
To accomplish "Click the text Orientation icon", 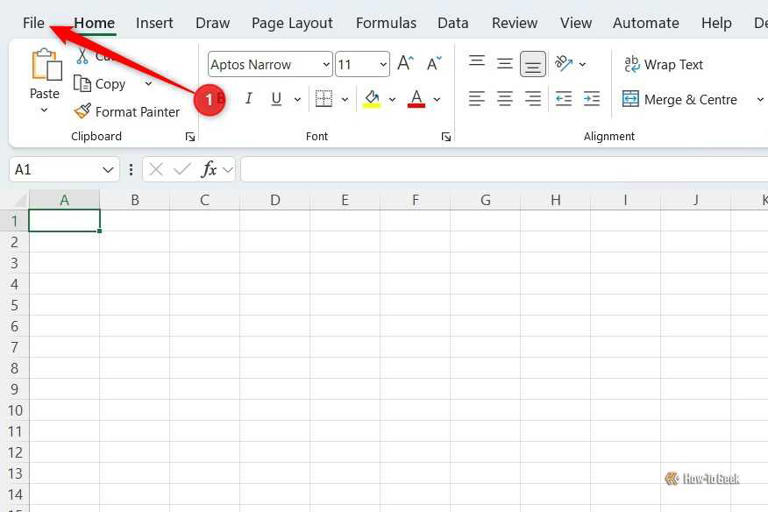I will coord(563,63).
